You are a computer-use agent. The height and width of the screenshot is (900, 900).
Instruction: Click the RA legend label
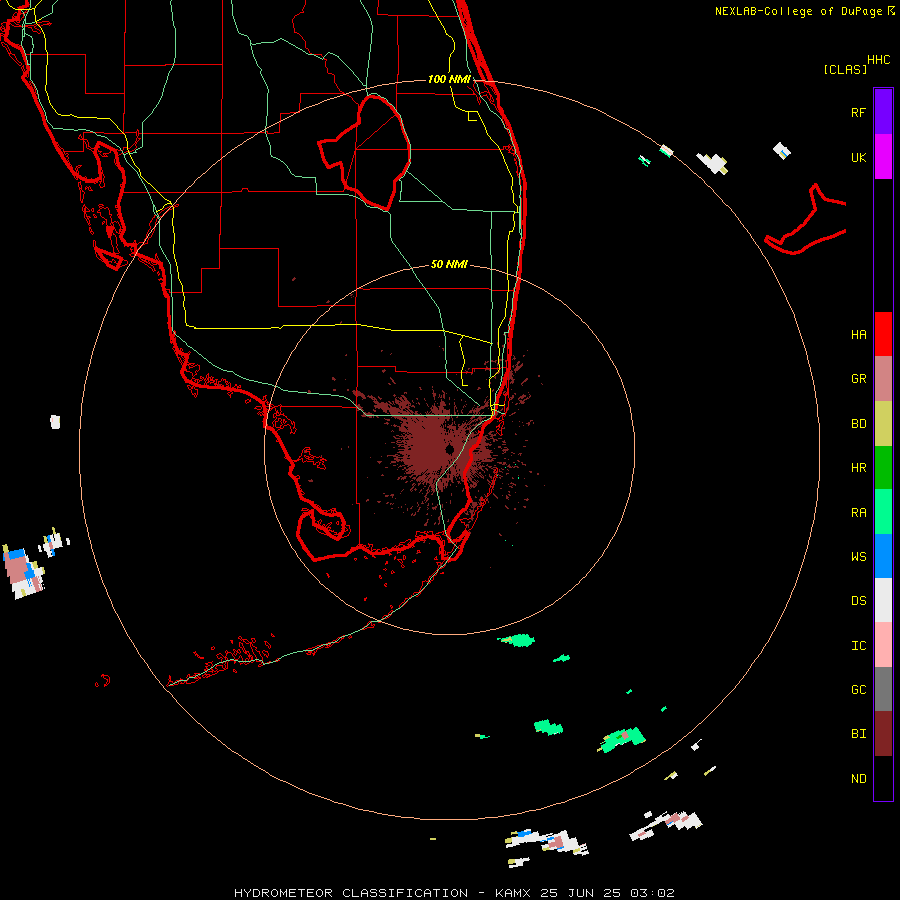[858, 513]
